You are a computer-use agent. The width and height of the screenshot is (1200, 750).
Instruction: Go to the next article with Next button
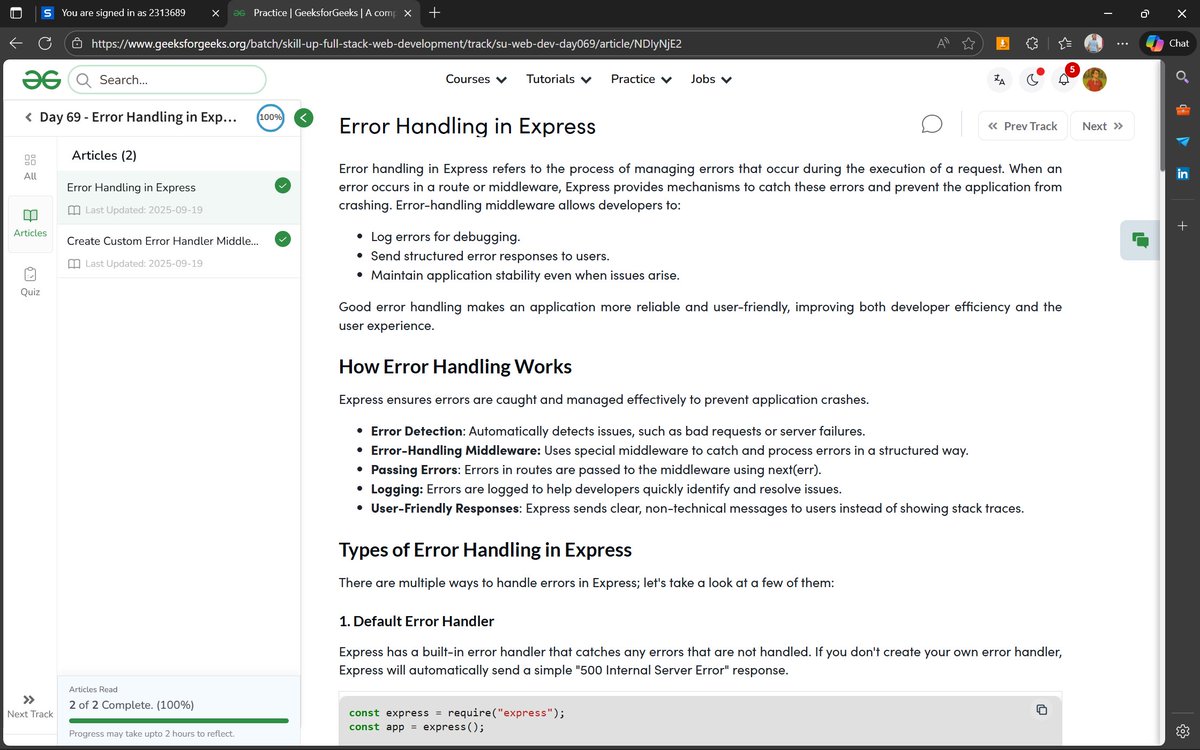[1101, 125]
